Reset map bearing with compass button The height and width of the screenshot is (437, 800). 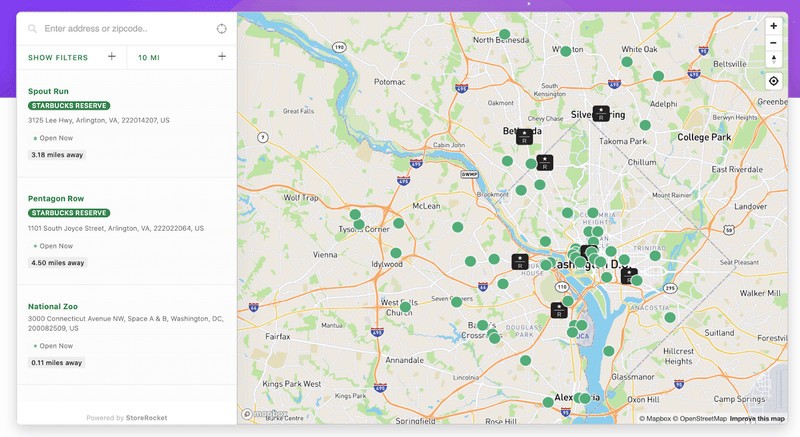point(773,60)
